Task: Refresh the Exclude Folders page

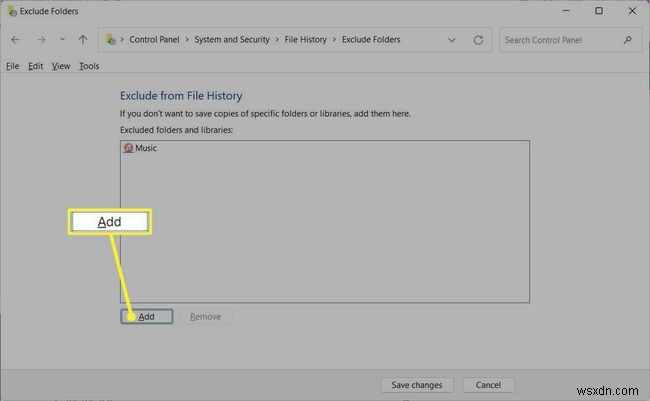Action: click(x=478, y=40)
